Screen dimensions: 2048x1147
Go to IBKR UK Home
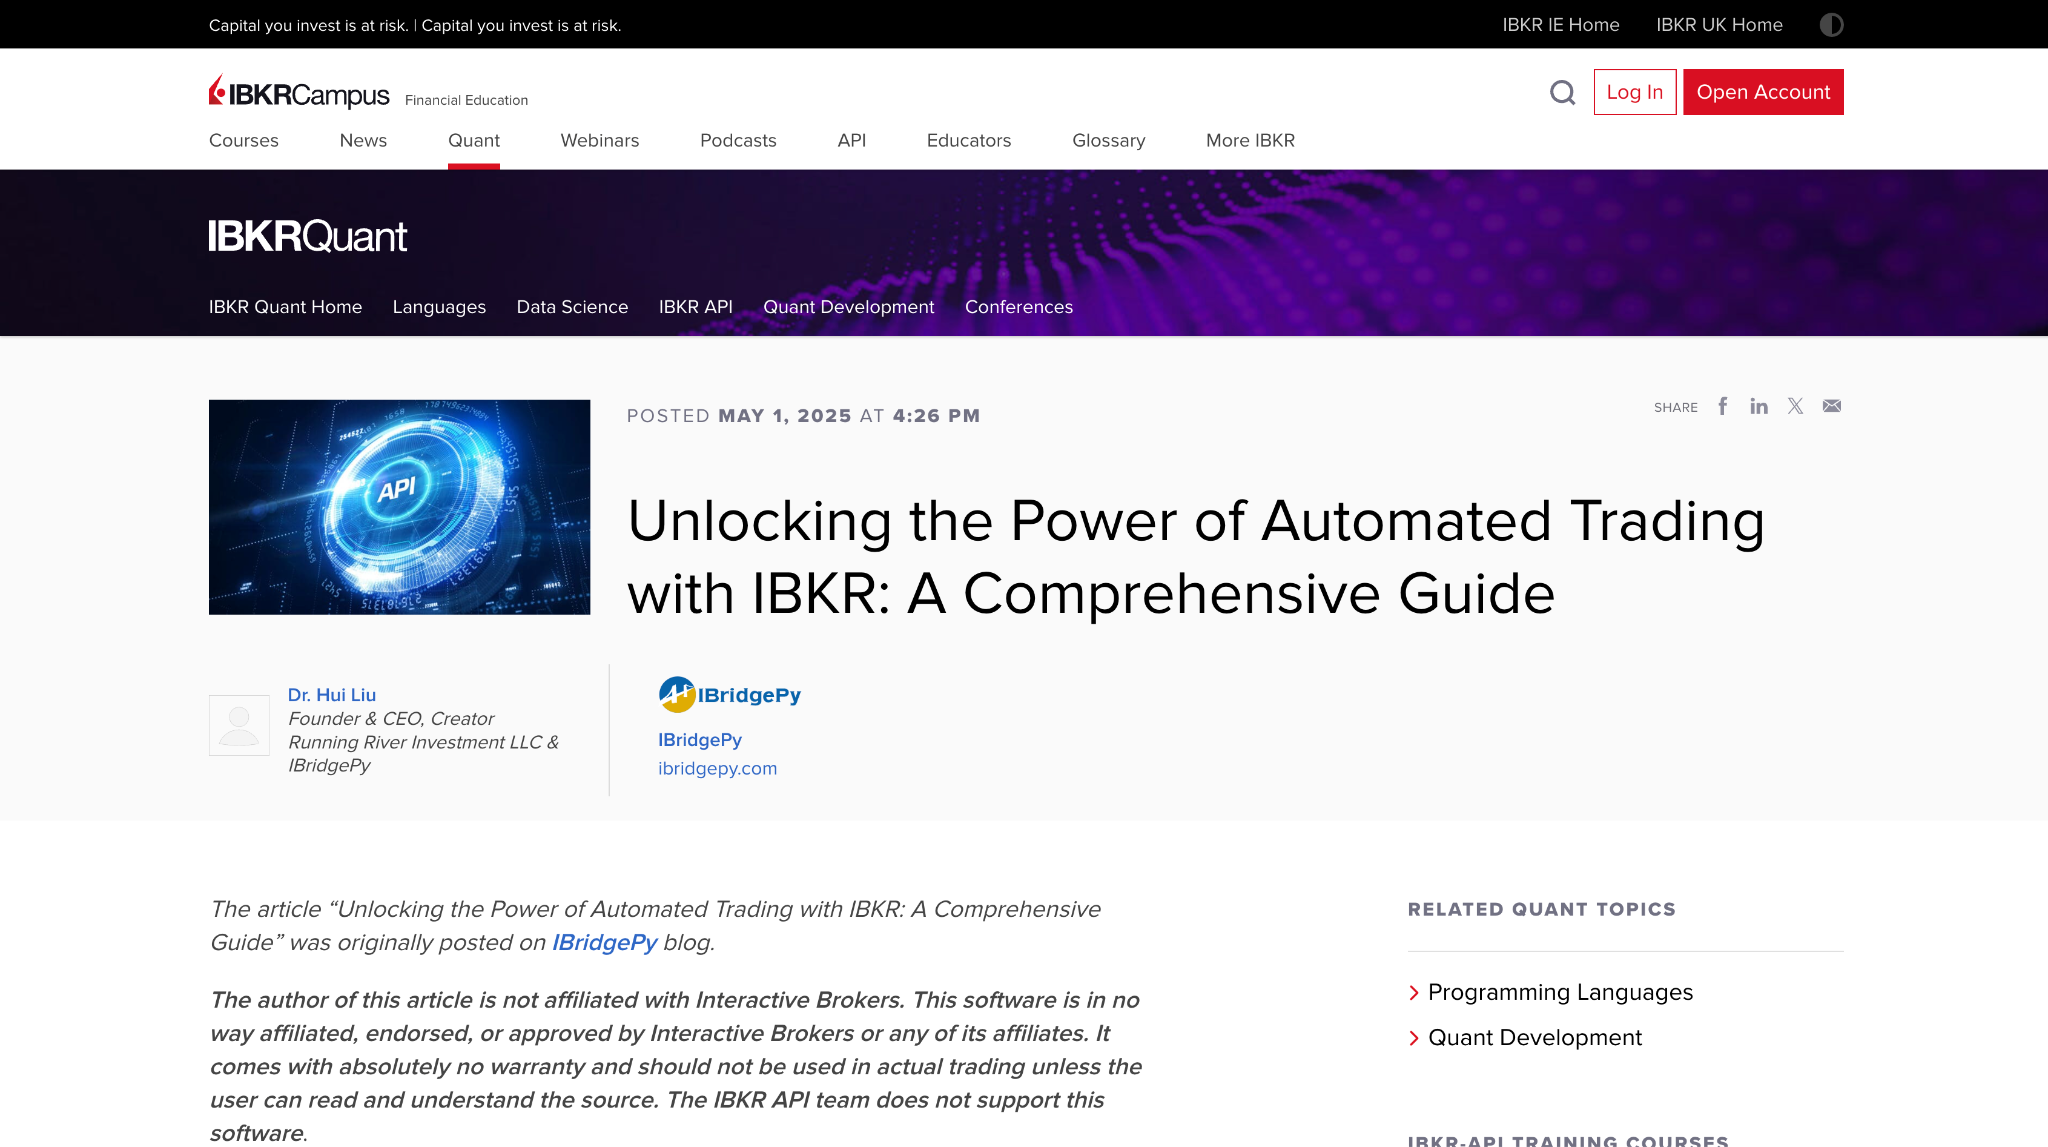pyautogui.click(x=1719, y=25)
